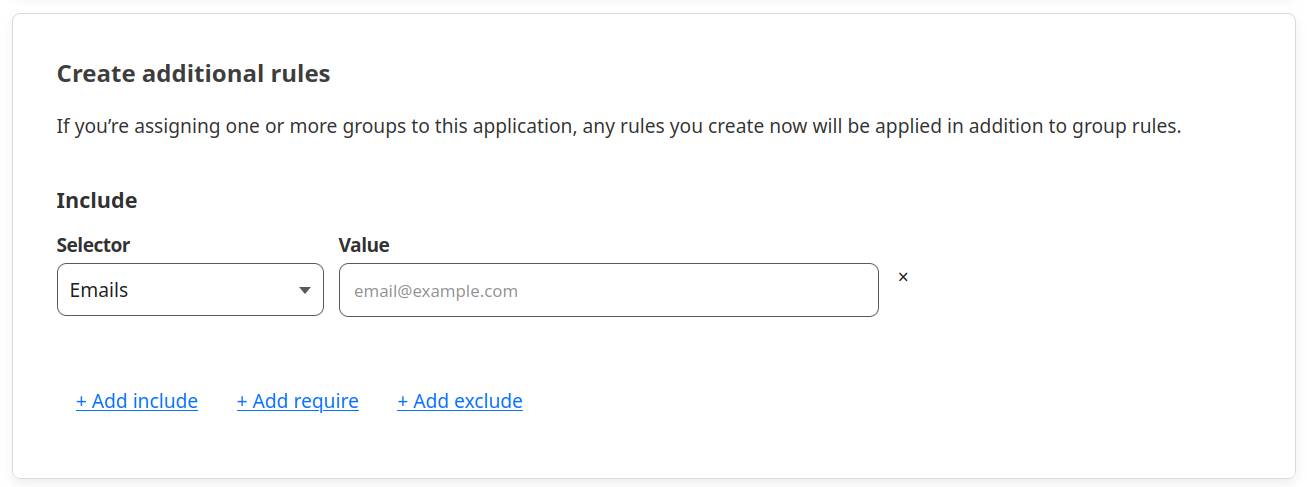Screen dimensions: 1307x487
Task: Click the "Include" section heading
Action: (x=97, y=200)
